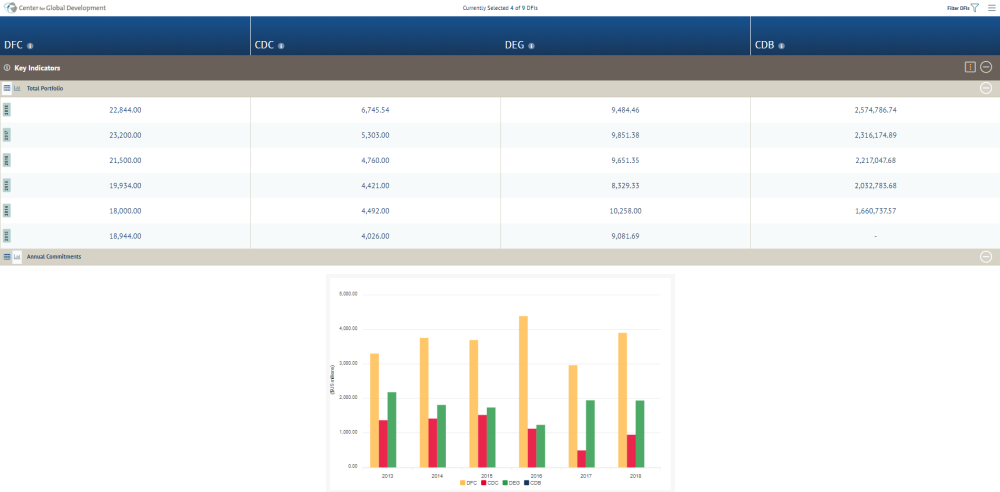
Task: Click the year tag beside 19,934.00
Action: pyautogui.click(x=7, y=186)
